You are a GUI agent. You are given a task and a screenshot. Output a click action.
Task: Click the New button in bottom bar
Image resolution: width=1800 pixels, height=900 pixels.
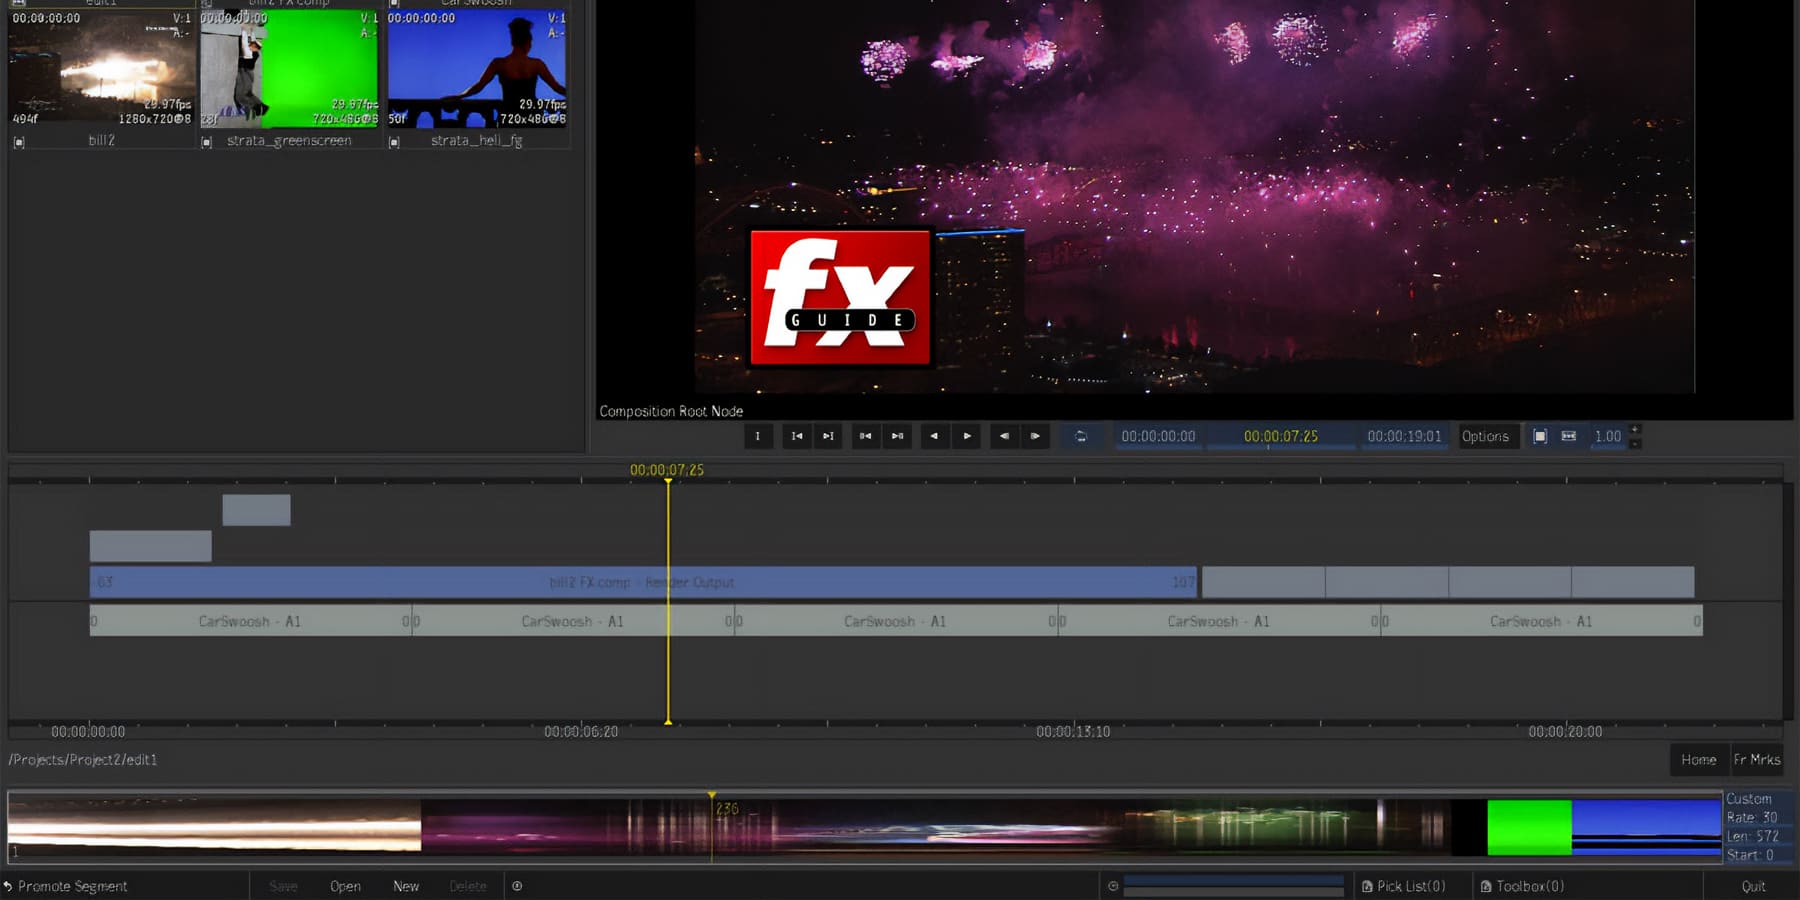pyautogui.click(x=406, y=886)
